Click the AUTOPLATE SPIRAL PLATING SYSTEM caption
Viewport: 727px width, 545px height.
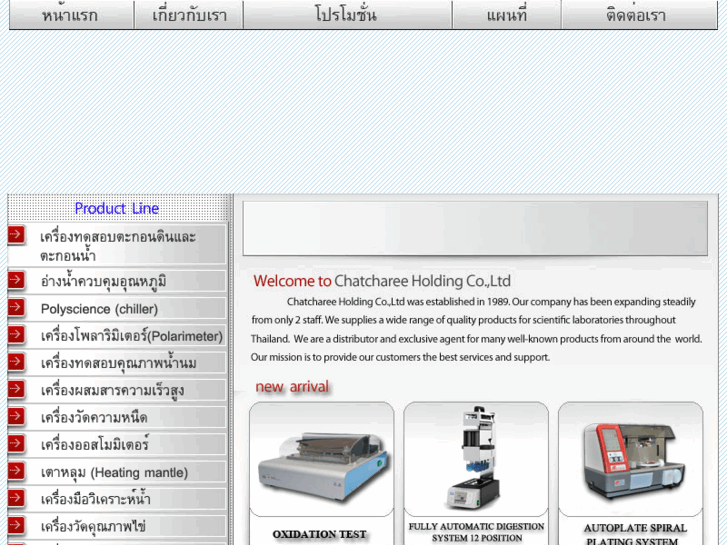[635, 534]
